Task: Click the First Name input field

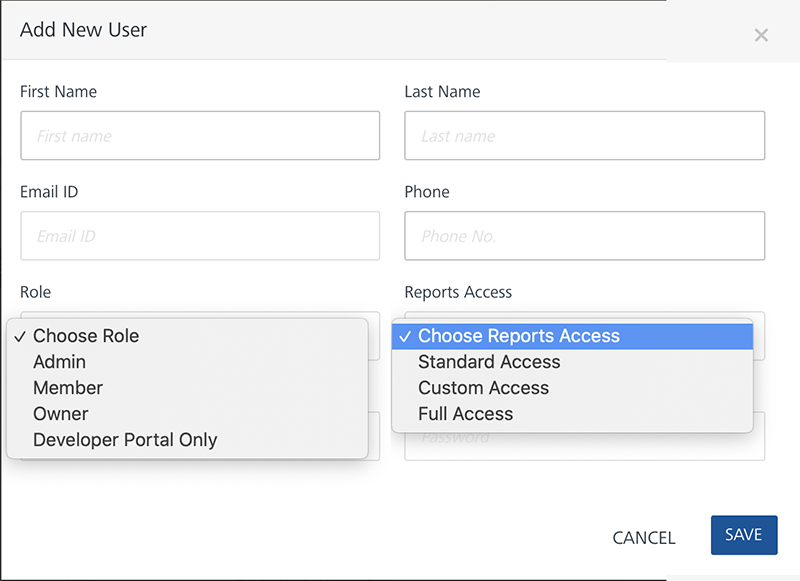Action: [200, 136]
